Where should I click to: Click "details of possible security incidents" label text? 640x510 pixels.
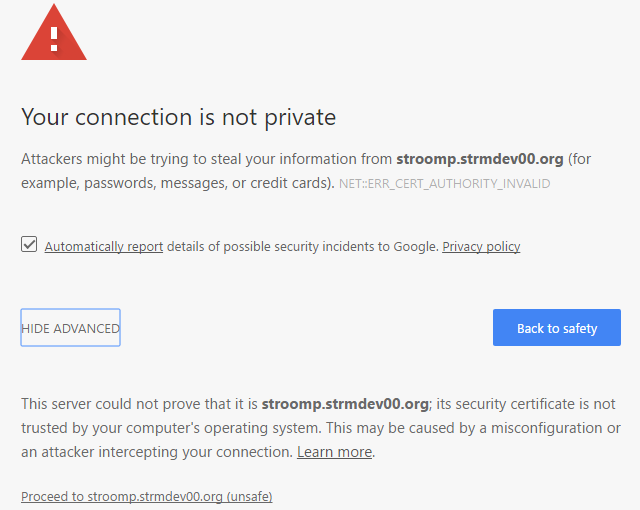coord(302,247)
